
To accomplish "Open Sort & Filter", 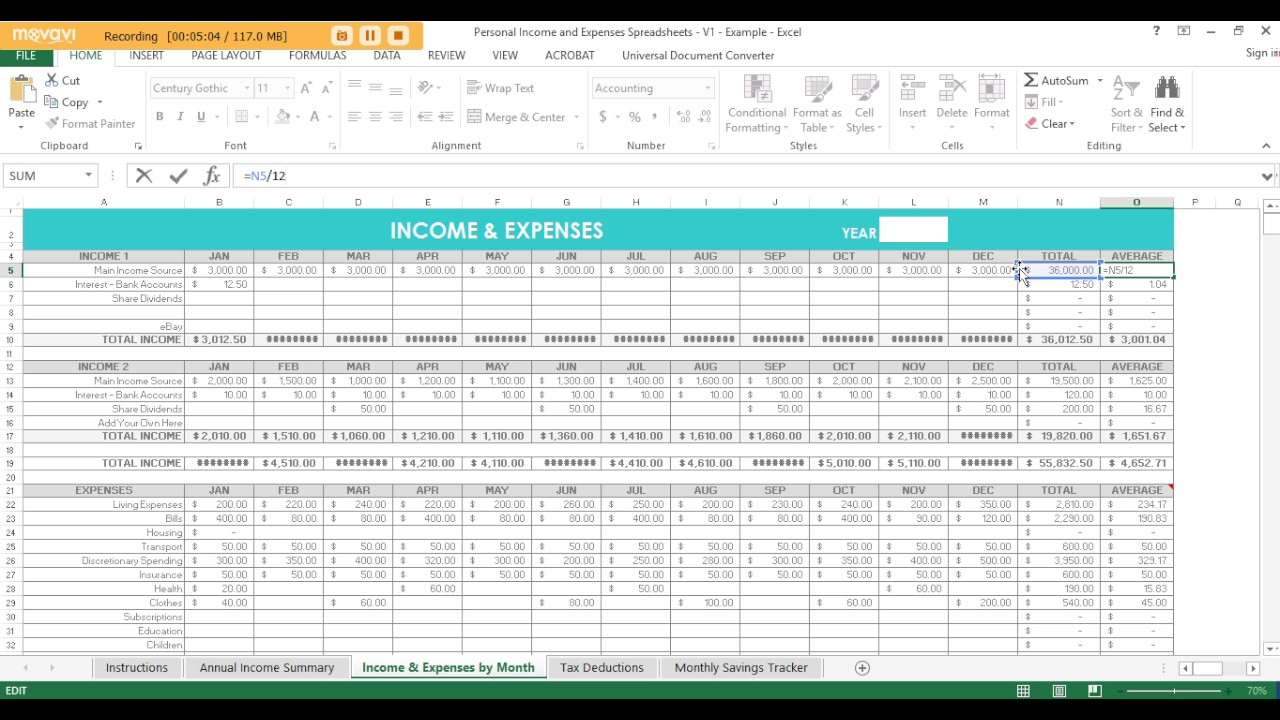I will tap(1125, 103).
